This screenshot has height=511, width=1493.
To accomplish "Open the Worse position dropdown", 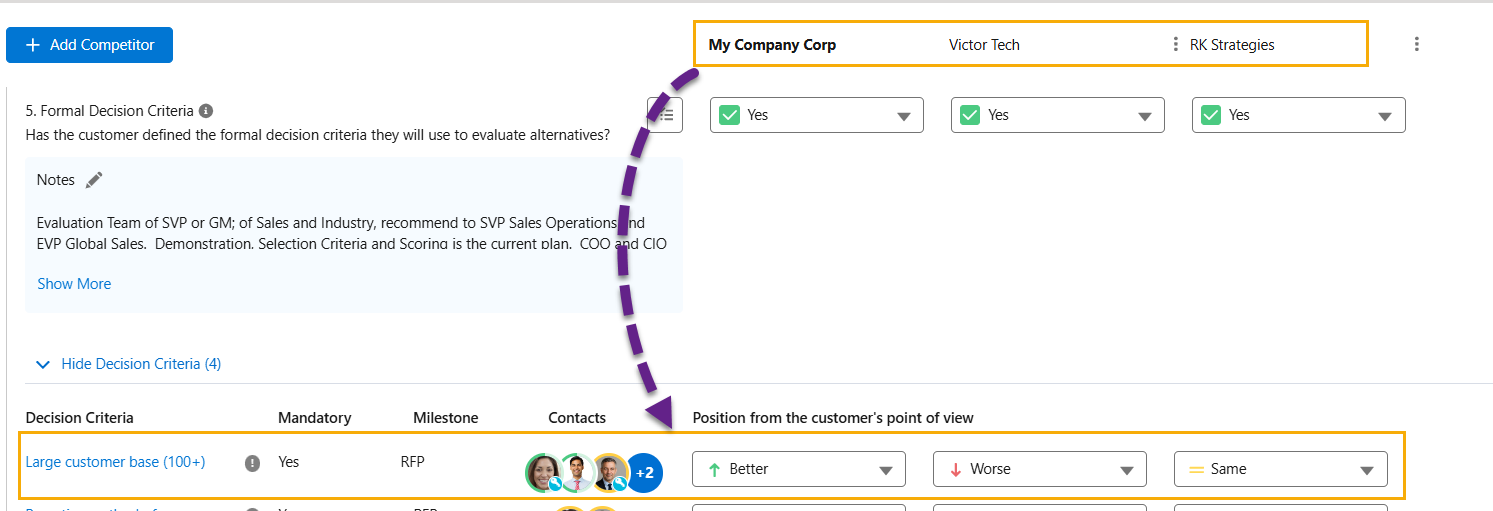I will (x=1039, y=469).
